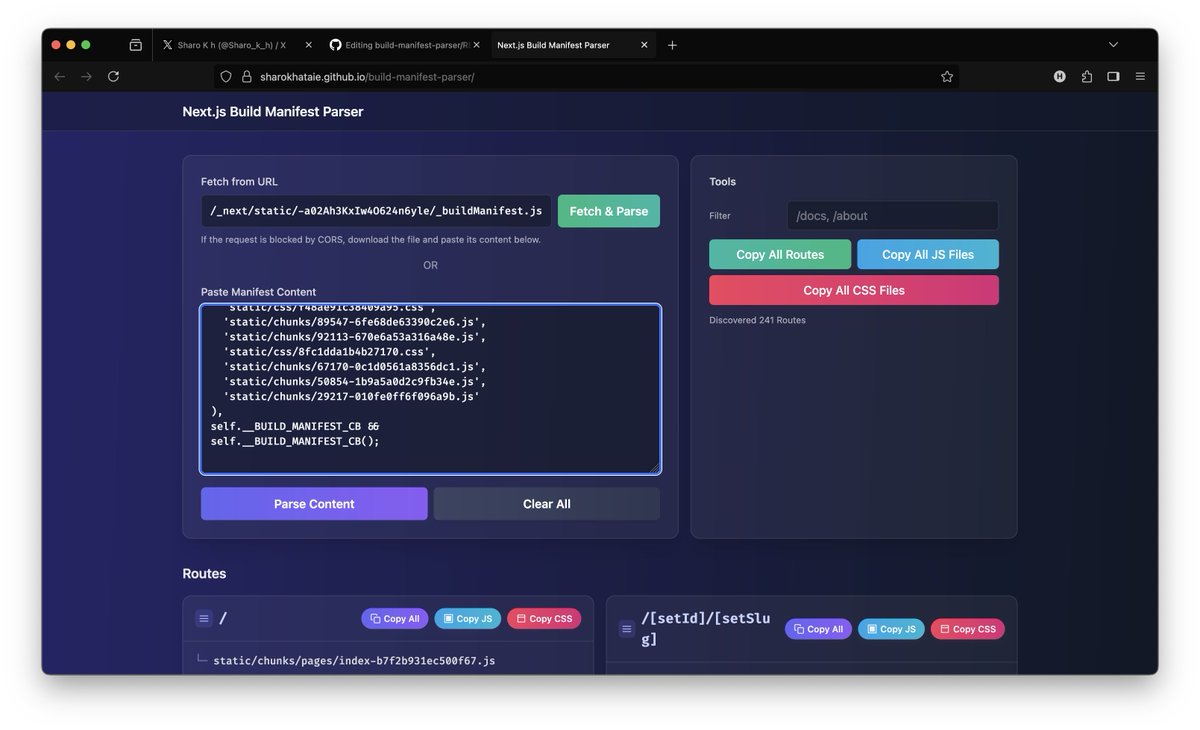Viewport: 1200px width, 730px height.
Task: Click the Copy All JS Files button
Action: tap(928, 254)
